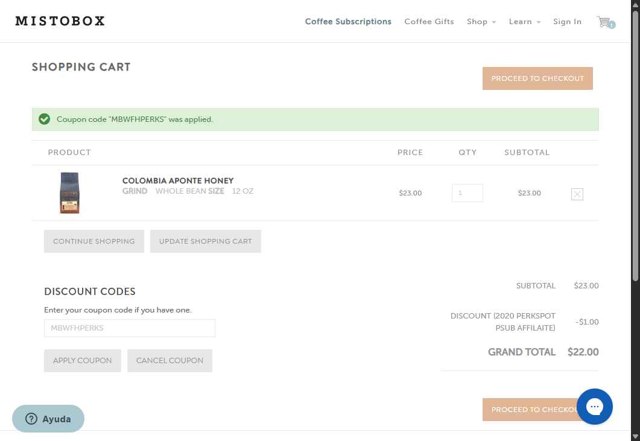Focus the coupon code input field
Viewport: 640px width, 441px height.
(130, 328)
